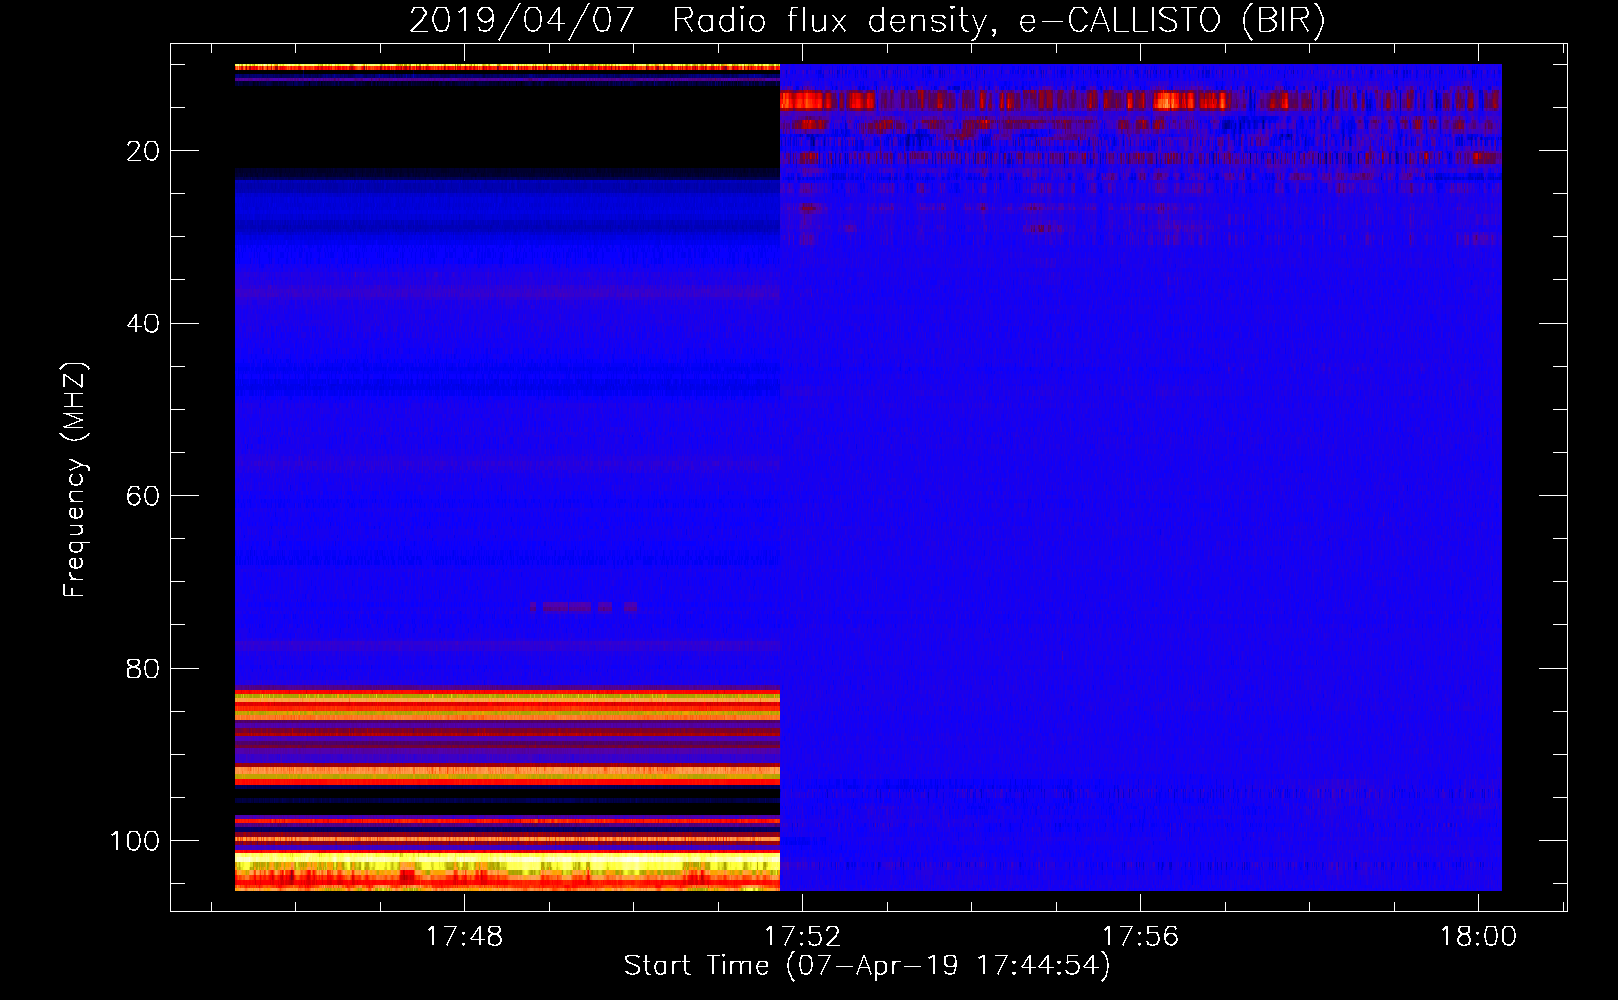This screenshot has width=1618, height=1000.
Task: Click the 'Start Time (07-Apr-19 17:44:54)' axis label
Action: (867, 966)
